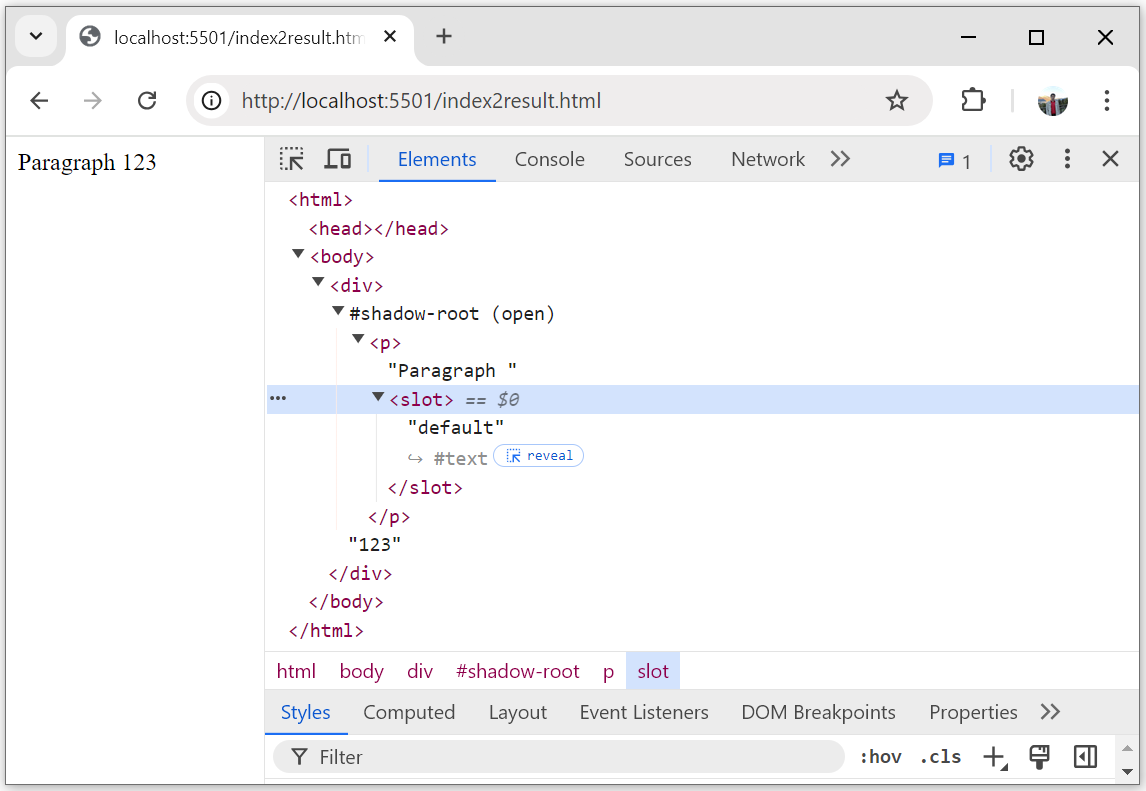Select the inspect element cursor tool

tap(291, 158)
